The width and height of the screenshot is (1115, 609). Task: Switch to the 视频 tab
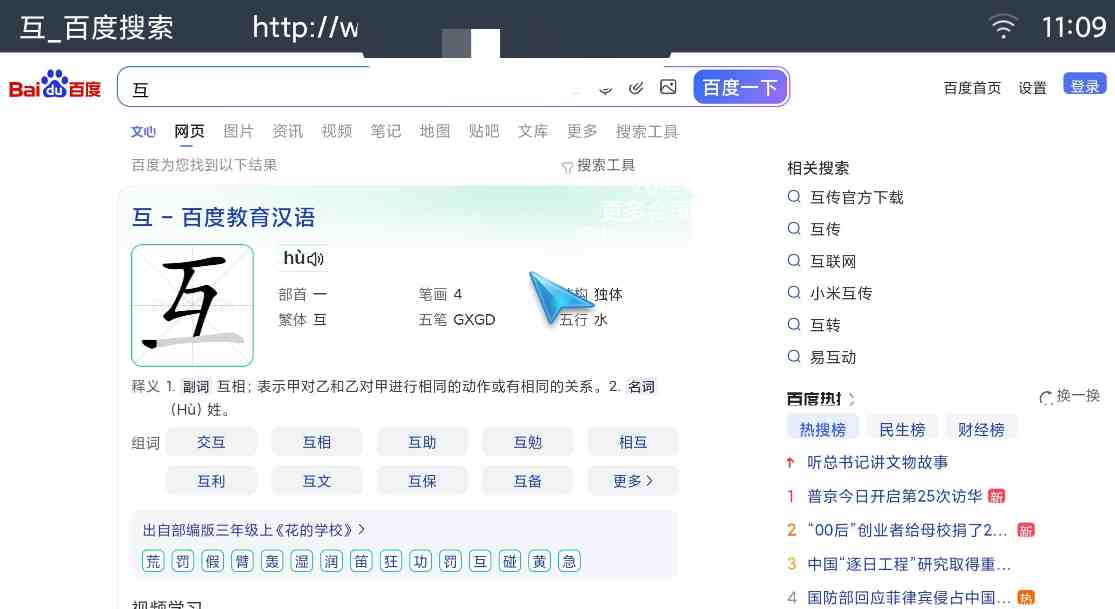pos(336,131)
